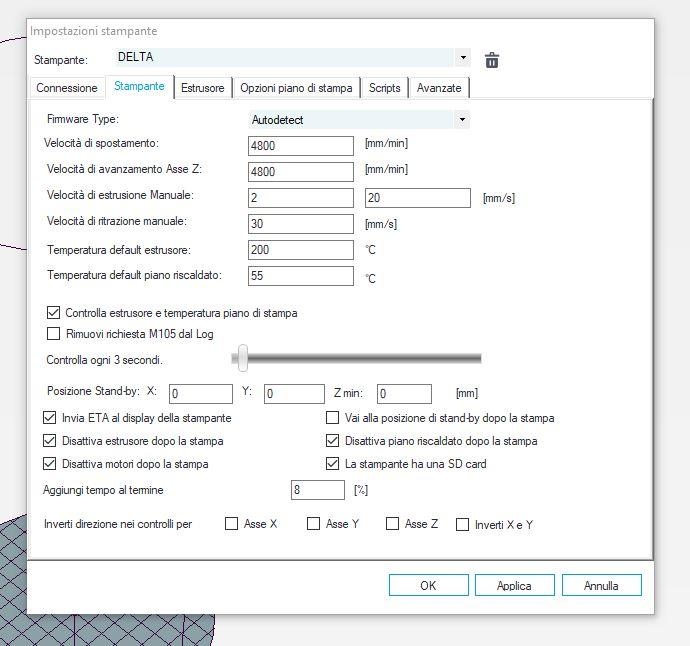This screenshot has height=646, width=690.
Task: Click the Stand-by position Y field
Action: pyautogui.click(x=294, y=393)
